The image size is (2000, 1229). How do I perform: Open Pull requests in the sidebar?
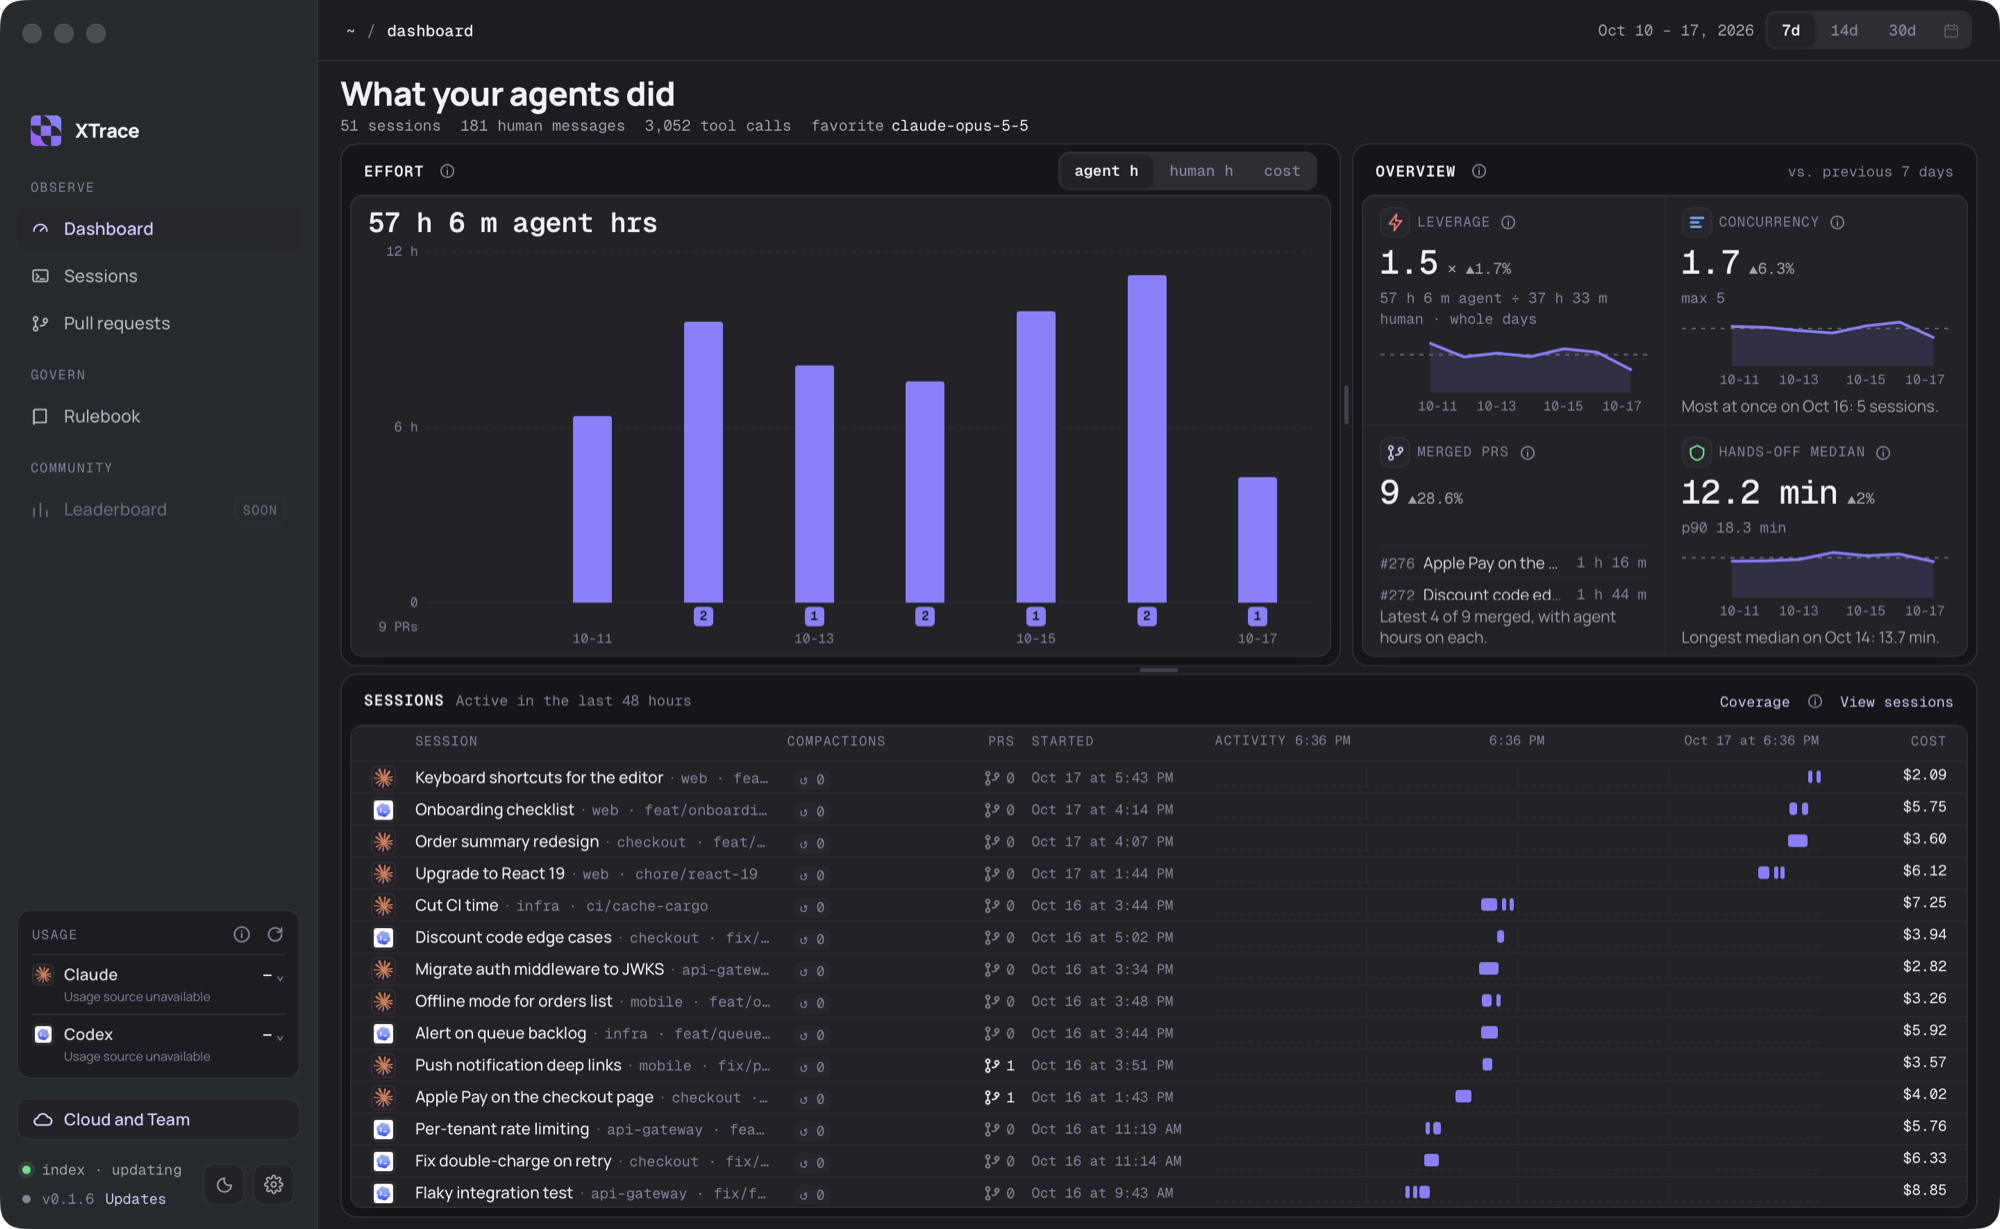point(159,323)
